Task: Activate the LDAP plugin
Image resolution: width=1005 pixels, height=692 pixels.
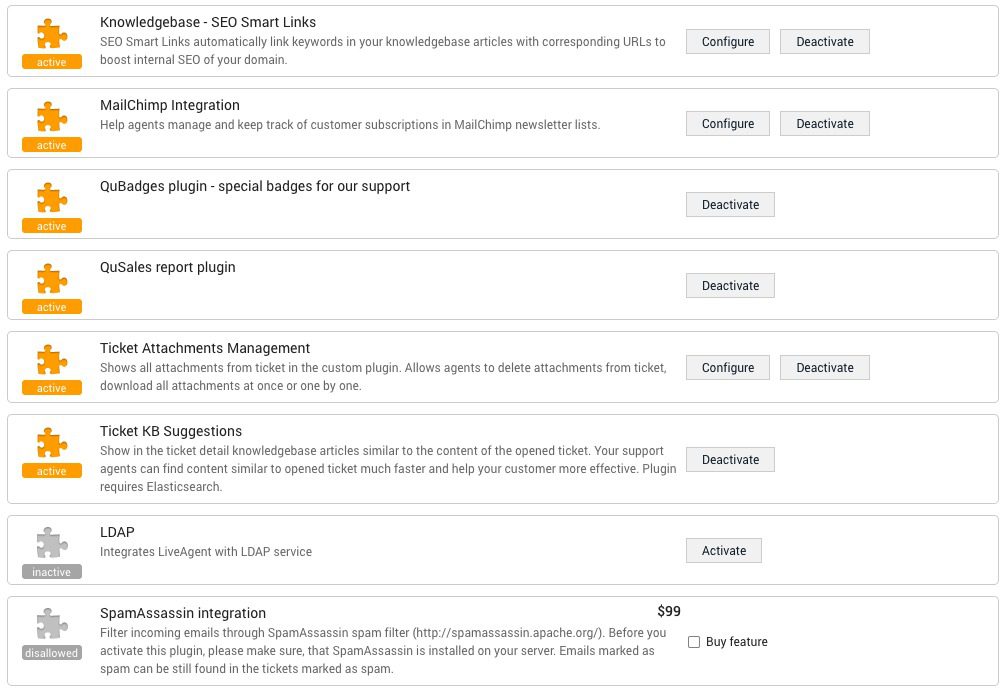Action: (724, 551)
